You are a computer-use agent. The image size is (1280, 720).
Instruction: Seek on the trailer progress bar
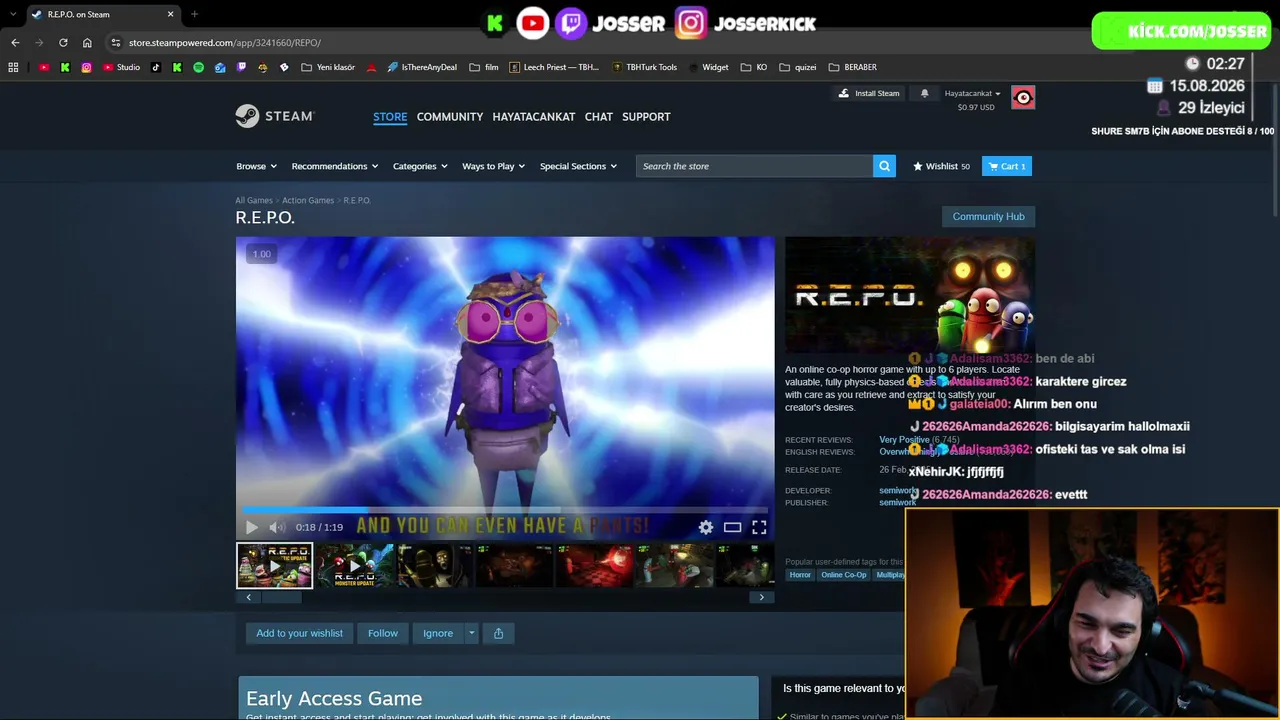point(505,511)
